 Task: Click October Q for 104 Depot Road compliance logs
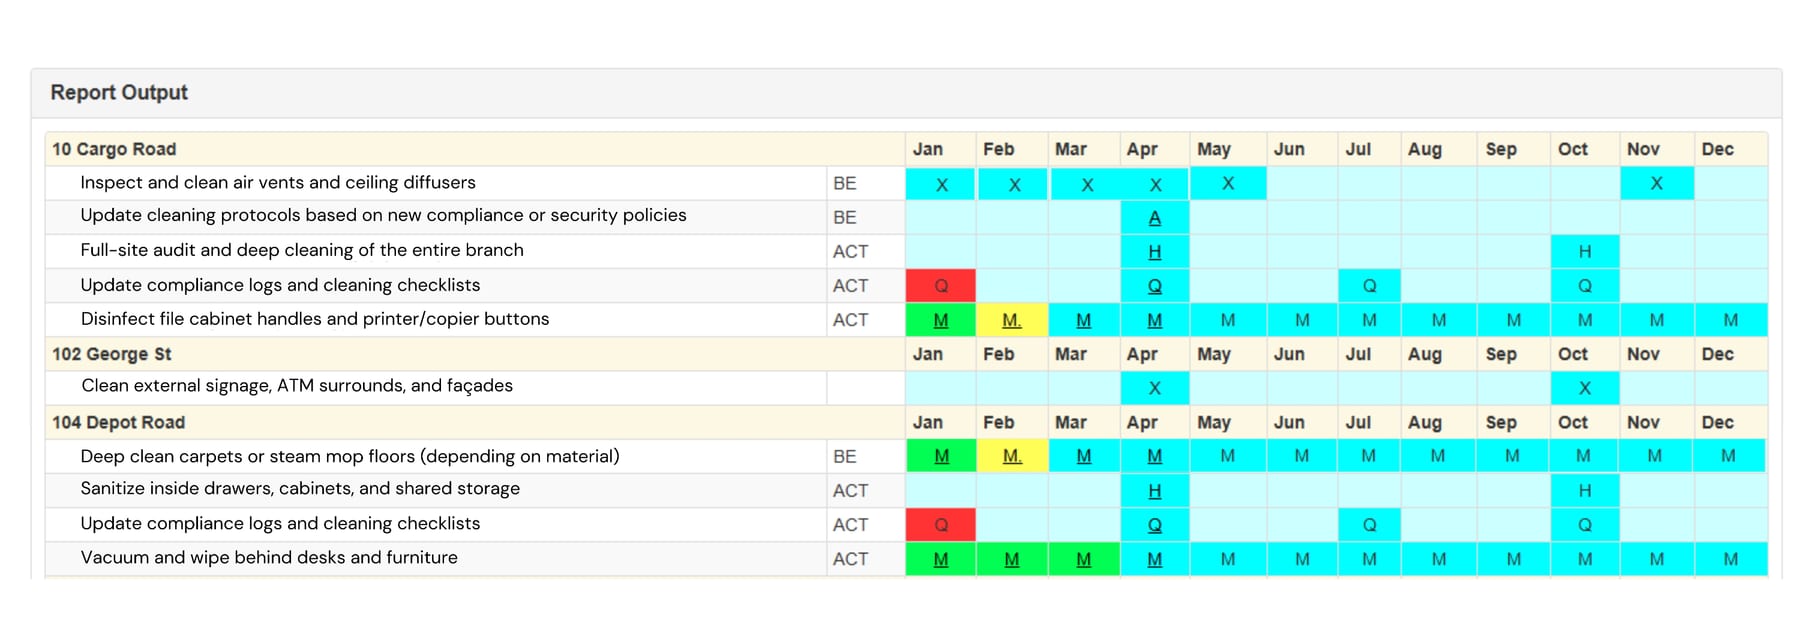click(x=1585, y=525)
